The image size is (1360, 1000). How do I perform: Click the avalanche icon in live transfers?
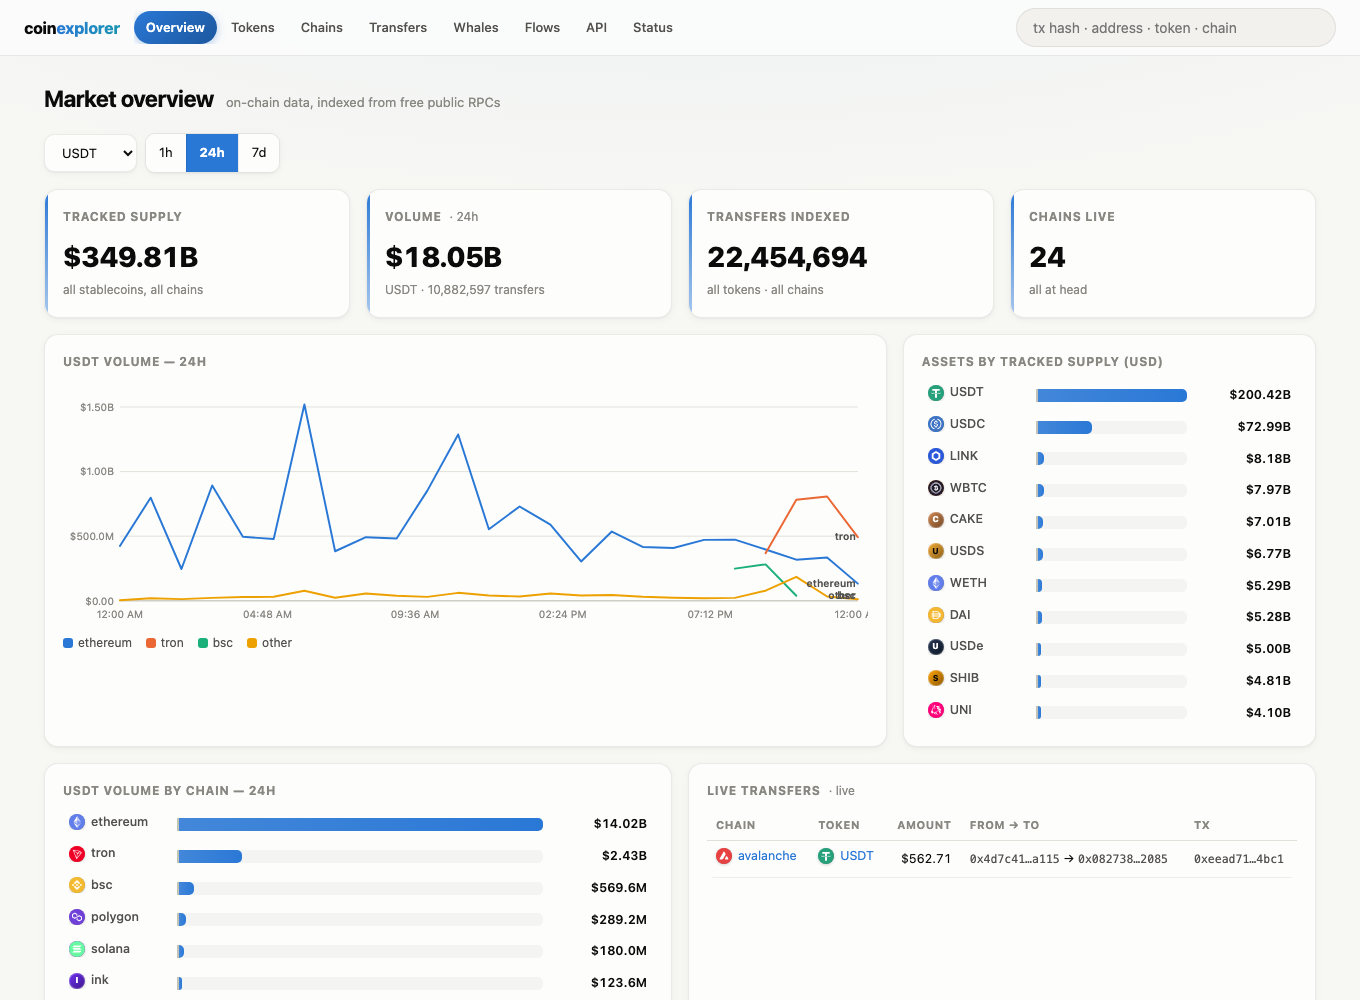click(724, 856)
